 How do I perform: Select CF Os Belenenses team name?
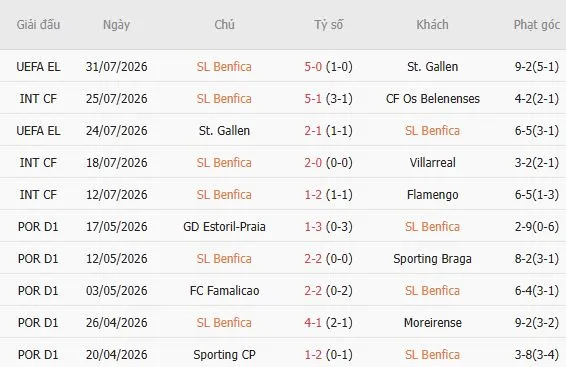click(x=432, y=99)
